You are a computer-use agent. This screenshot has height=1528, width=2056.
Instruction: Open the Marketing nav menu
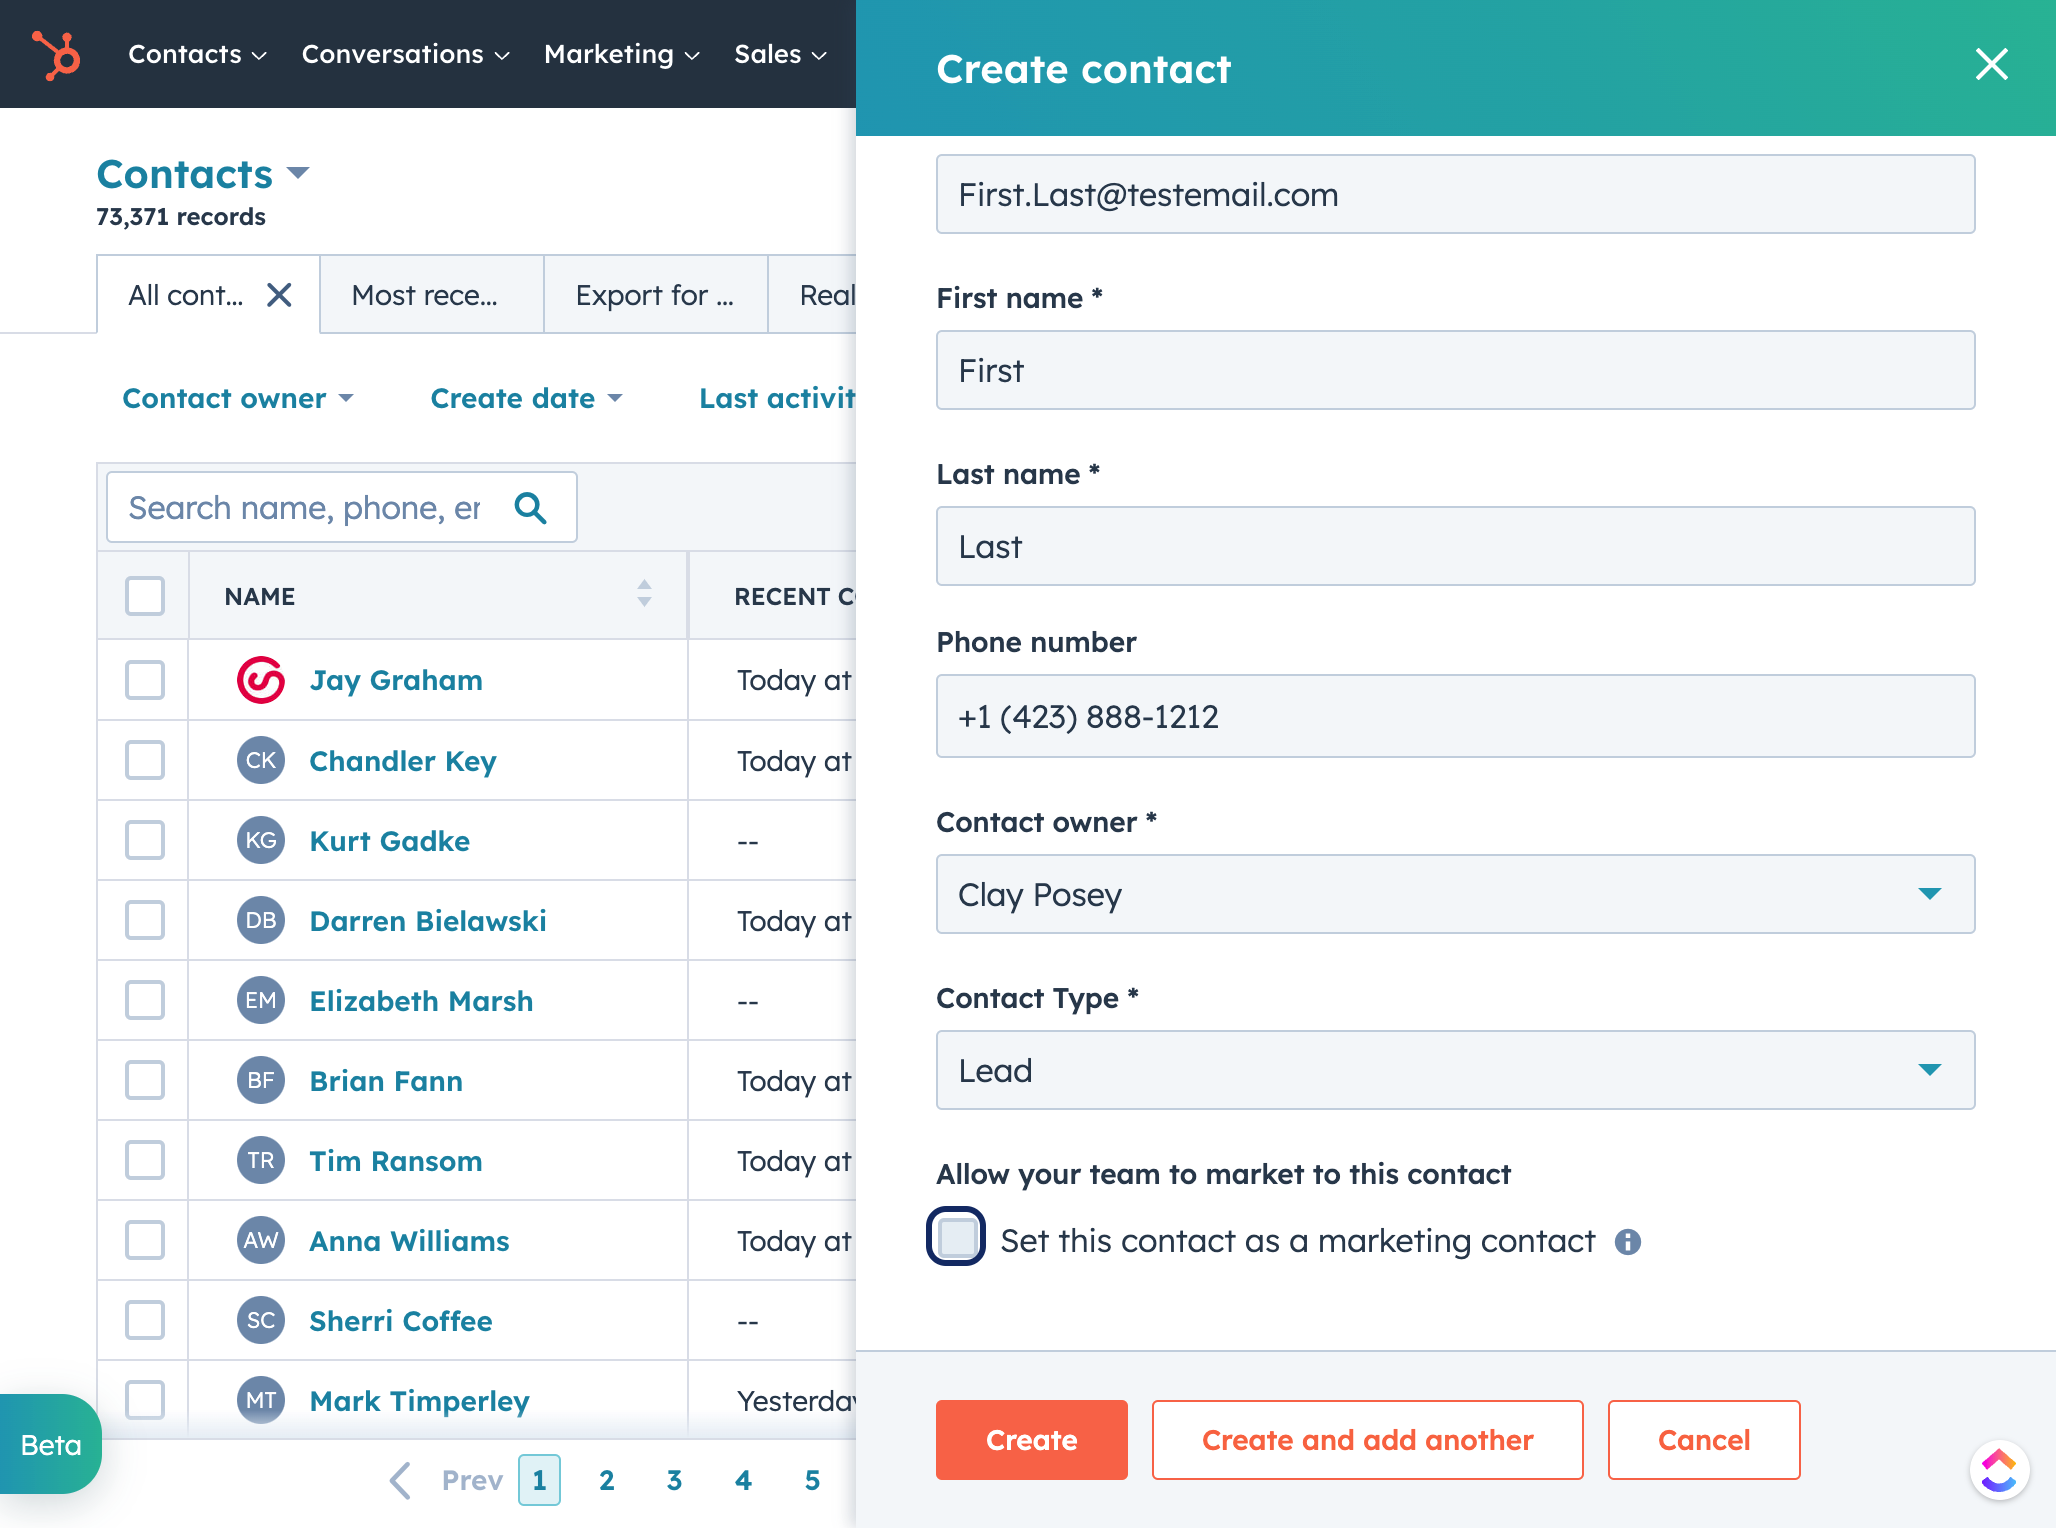coord(621,54)
